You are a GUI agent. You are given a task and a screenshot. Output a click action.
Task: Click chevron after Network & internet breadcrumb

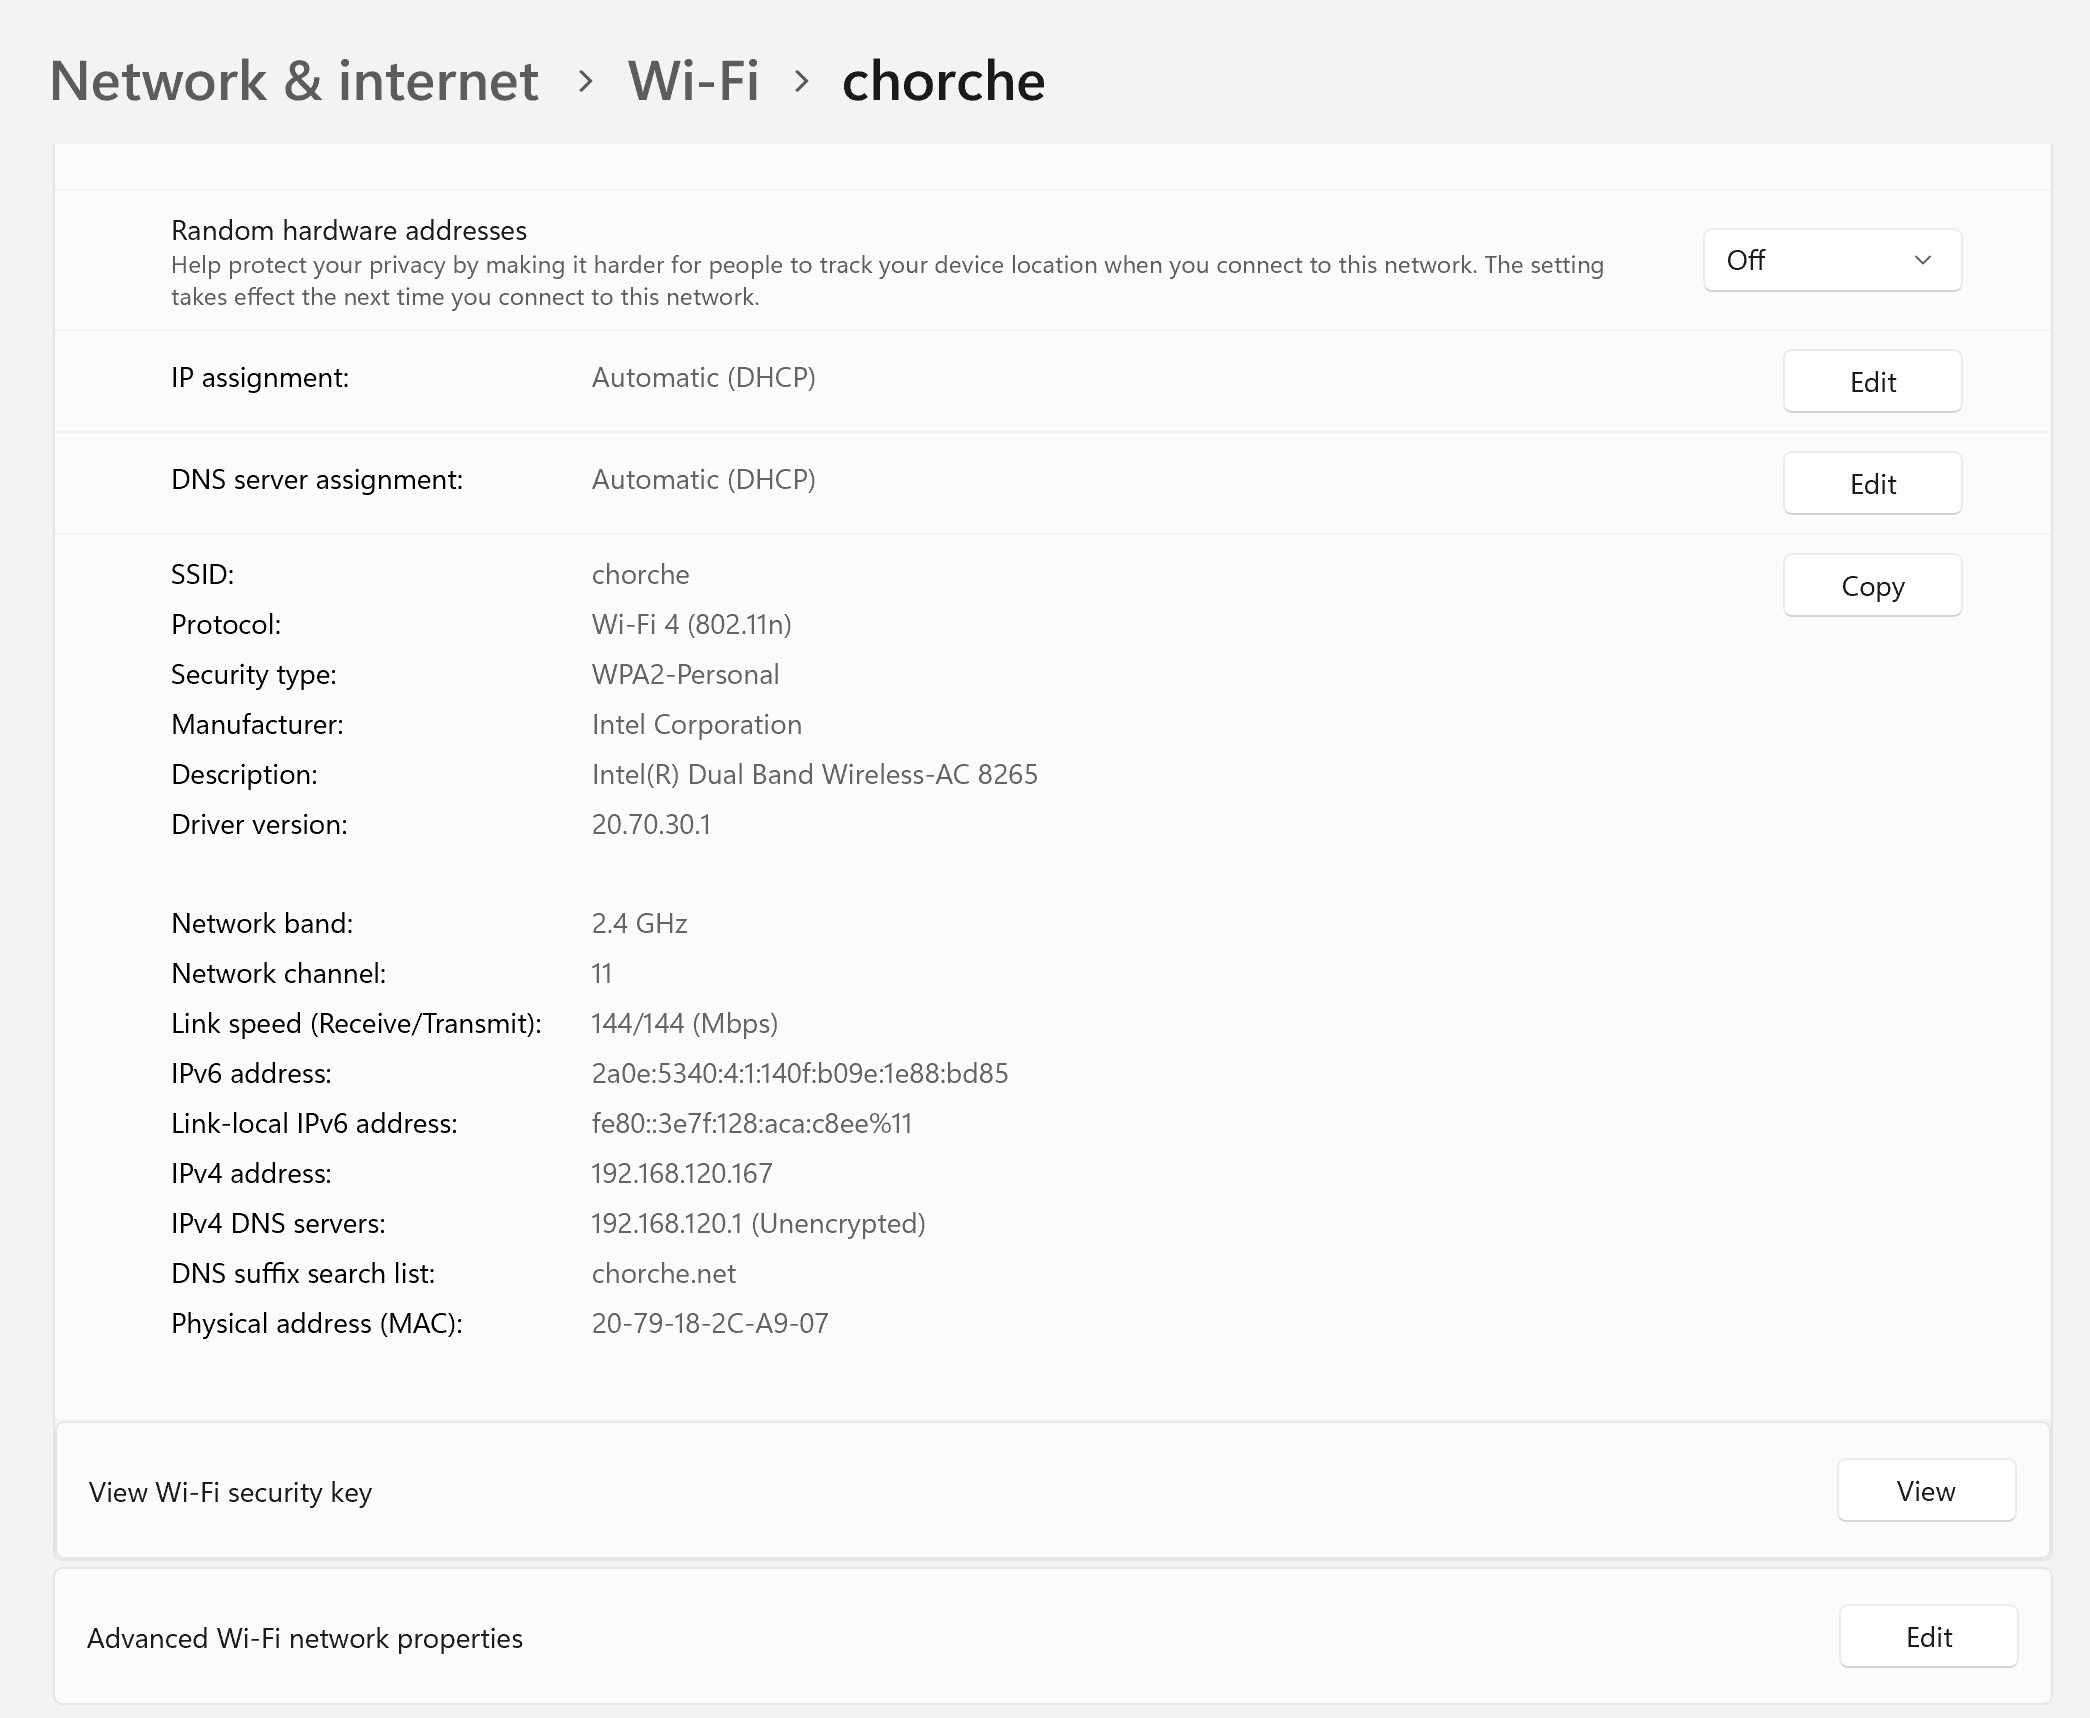tap(583, 82)
